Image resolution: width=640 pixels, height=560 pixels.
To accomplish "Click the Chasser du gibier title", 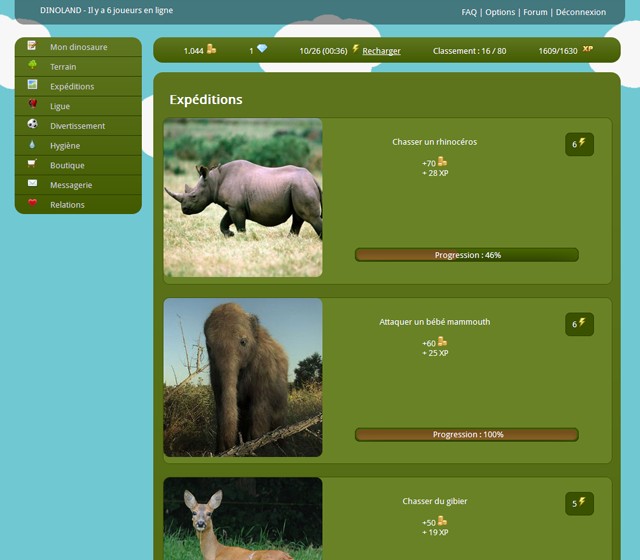I will tap(435, 501).
